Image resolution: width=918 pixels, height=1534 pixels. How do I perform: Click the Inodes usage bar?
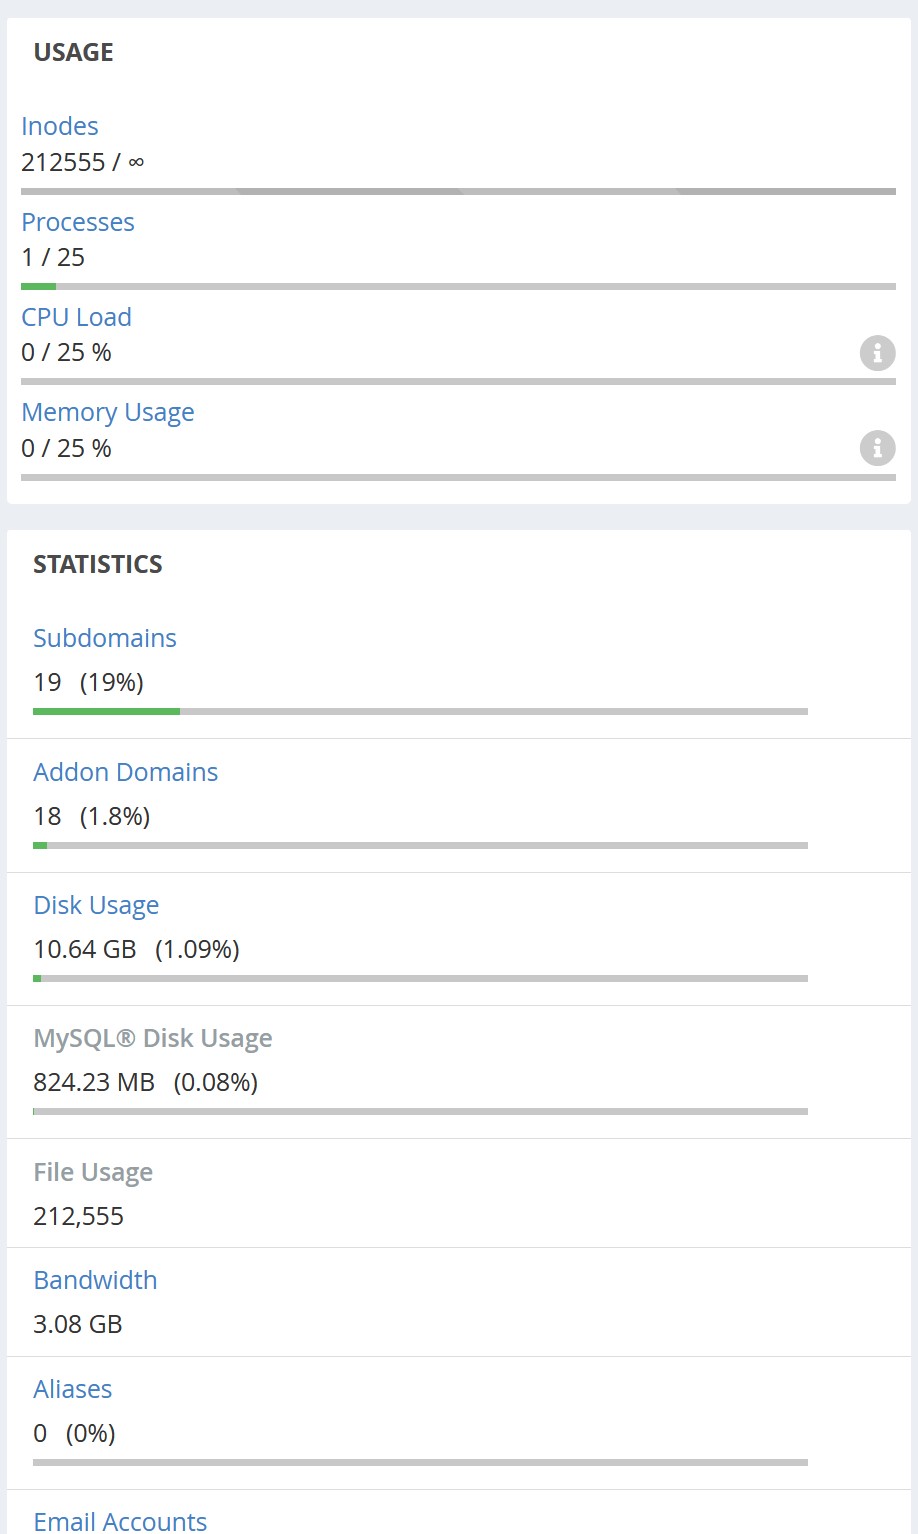click(x=458, y=191)
